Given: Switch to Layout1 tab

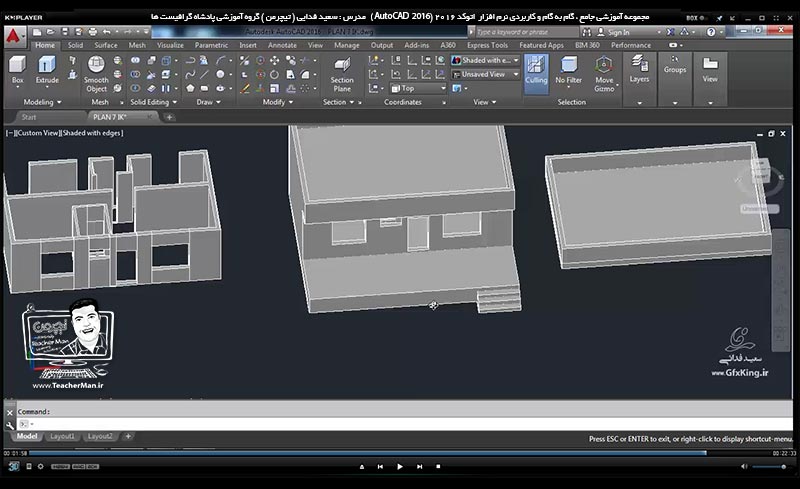Looking at the screenshot, I should click(x=62, y=436).
